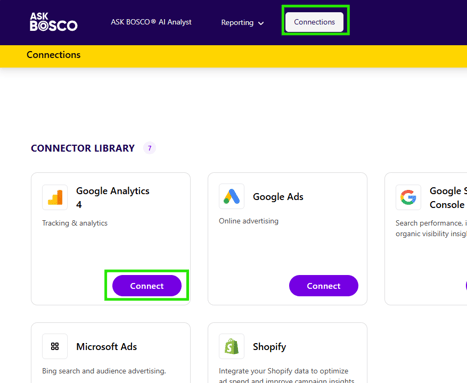Screen dimensions: 467x383
Task: Click the ASK BOSCO logo
Action: [x=53, y=22]
